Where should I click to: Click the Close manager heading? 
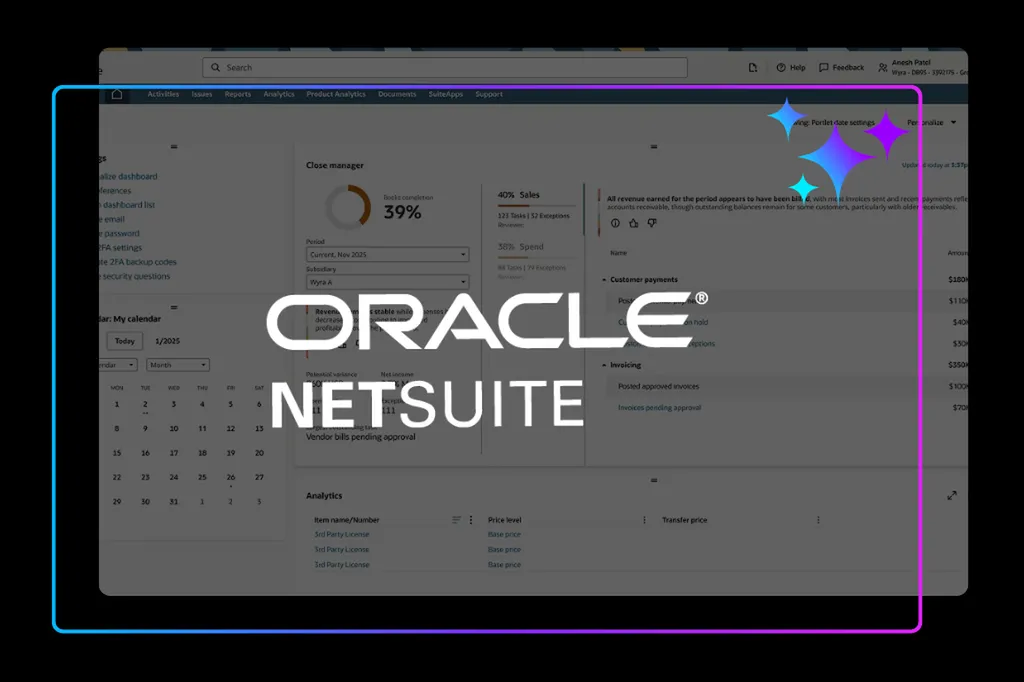tap(335, 165)
